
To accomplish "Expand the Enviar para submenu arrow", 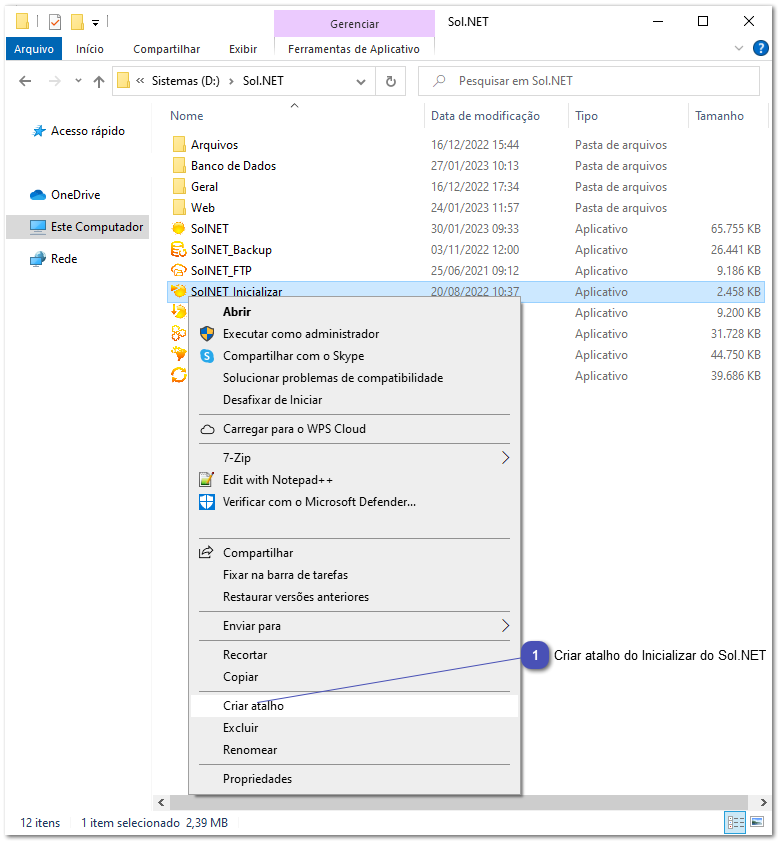I will pyautogui.click(x=505, y=625).
